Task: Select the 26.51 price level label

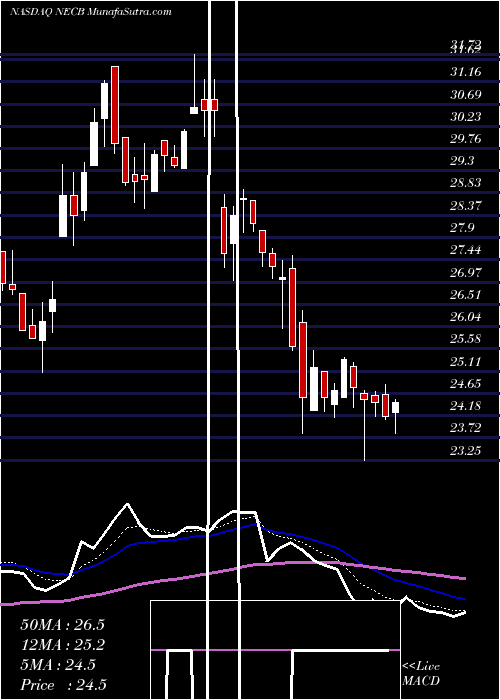Action: coord(466,295)
